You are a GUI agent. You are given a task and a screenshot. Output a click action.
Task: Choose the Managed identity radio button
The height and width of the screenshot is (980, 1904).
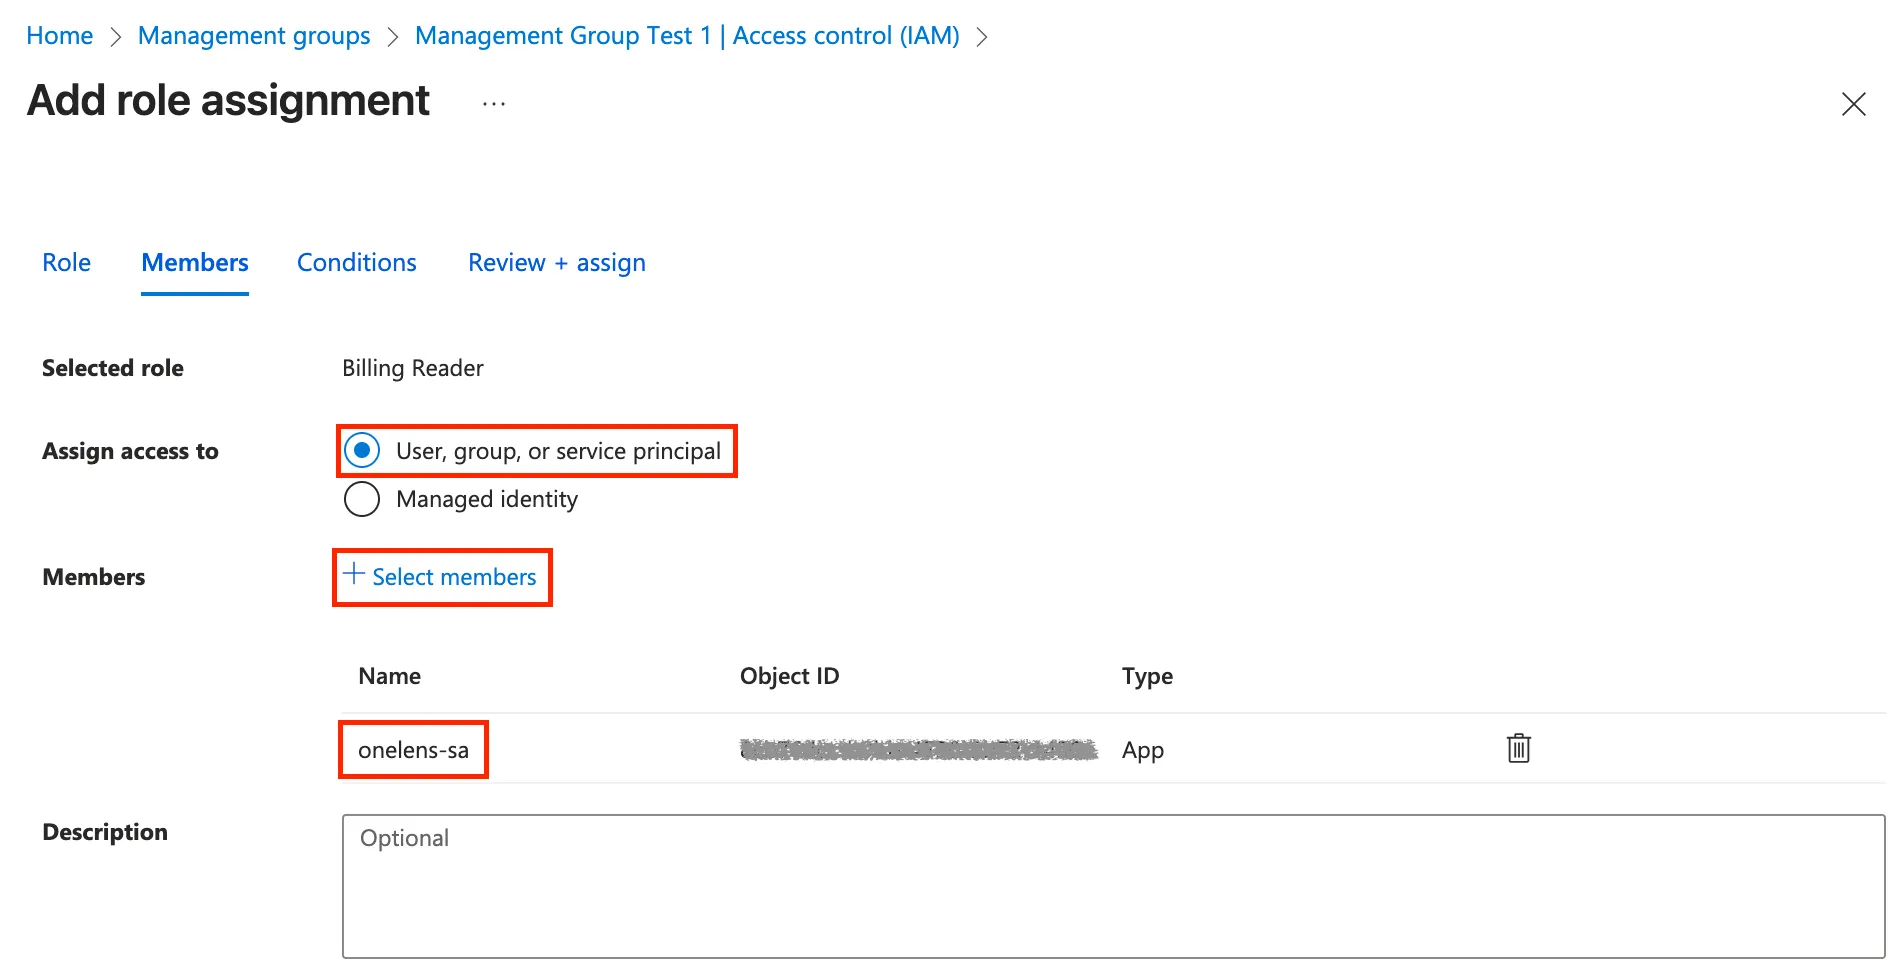pos(362,499)
